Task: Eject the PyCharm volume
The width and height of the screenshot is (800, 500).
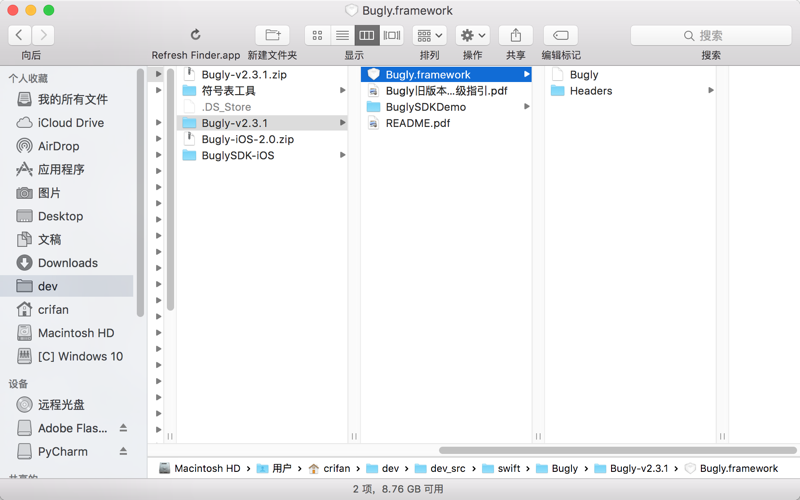Action: 123,451
